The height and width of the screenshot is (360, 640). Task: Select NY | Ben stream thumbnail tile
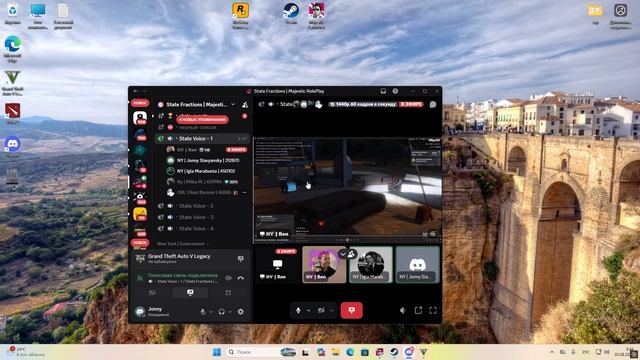(278, 264)
